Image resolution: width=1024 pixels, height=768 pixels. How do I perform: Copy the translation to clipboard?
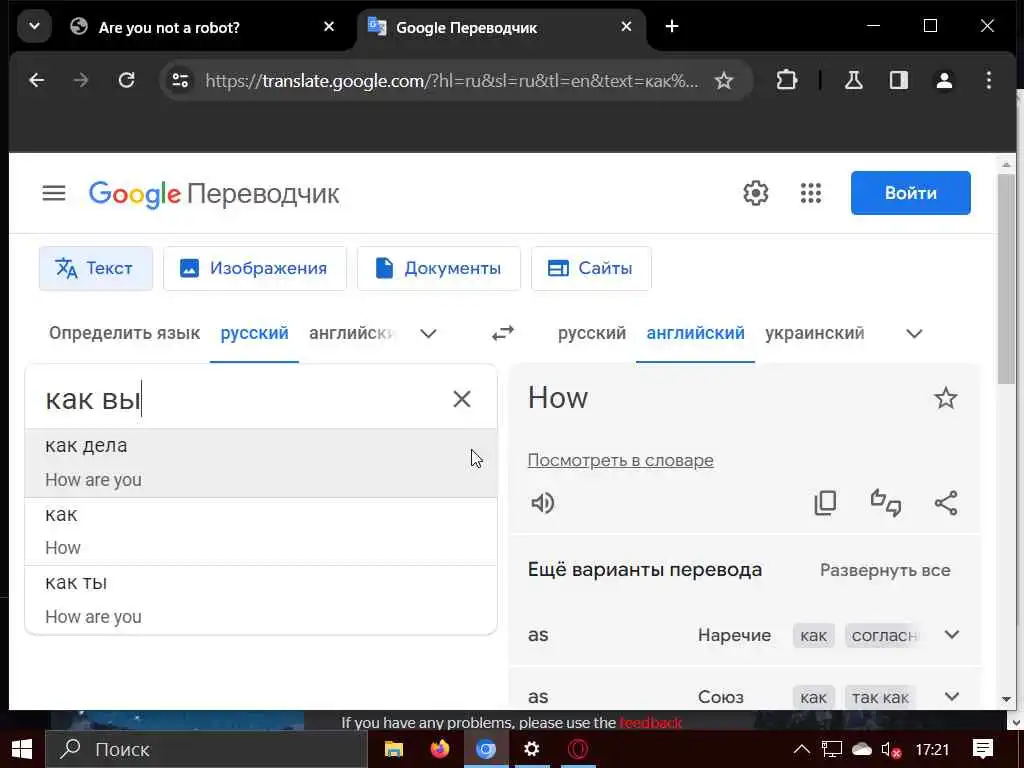pos(825,503)
